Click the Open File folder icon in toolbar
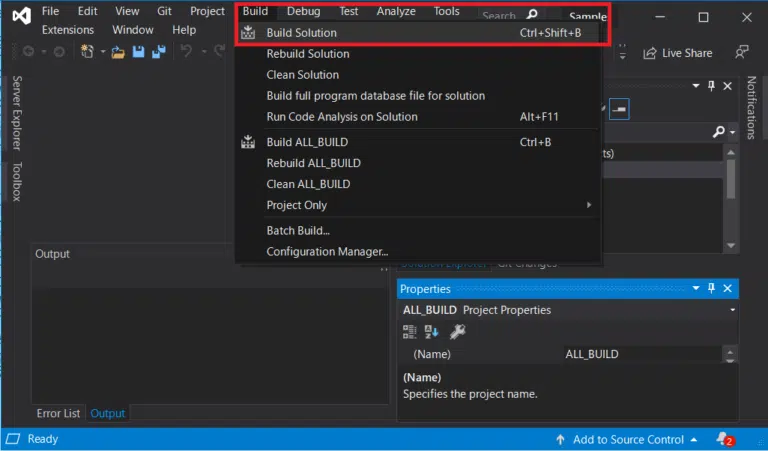 (x=118, y=52)
